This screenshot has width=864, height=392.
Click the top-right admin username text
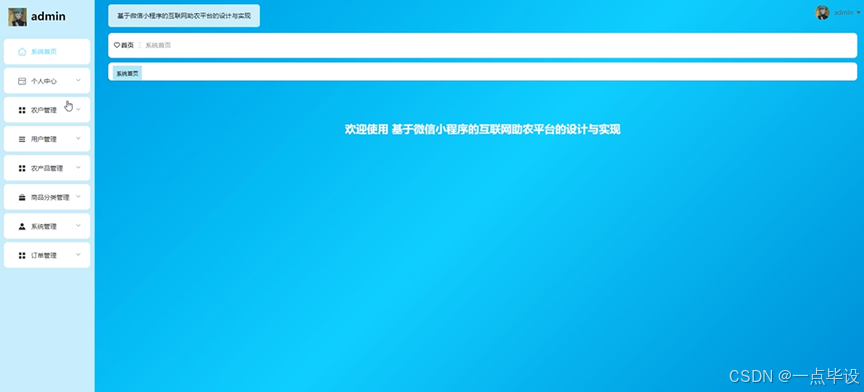(x=843, y=13)
